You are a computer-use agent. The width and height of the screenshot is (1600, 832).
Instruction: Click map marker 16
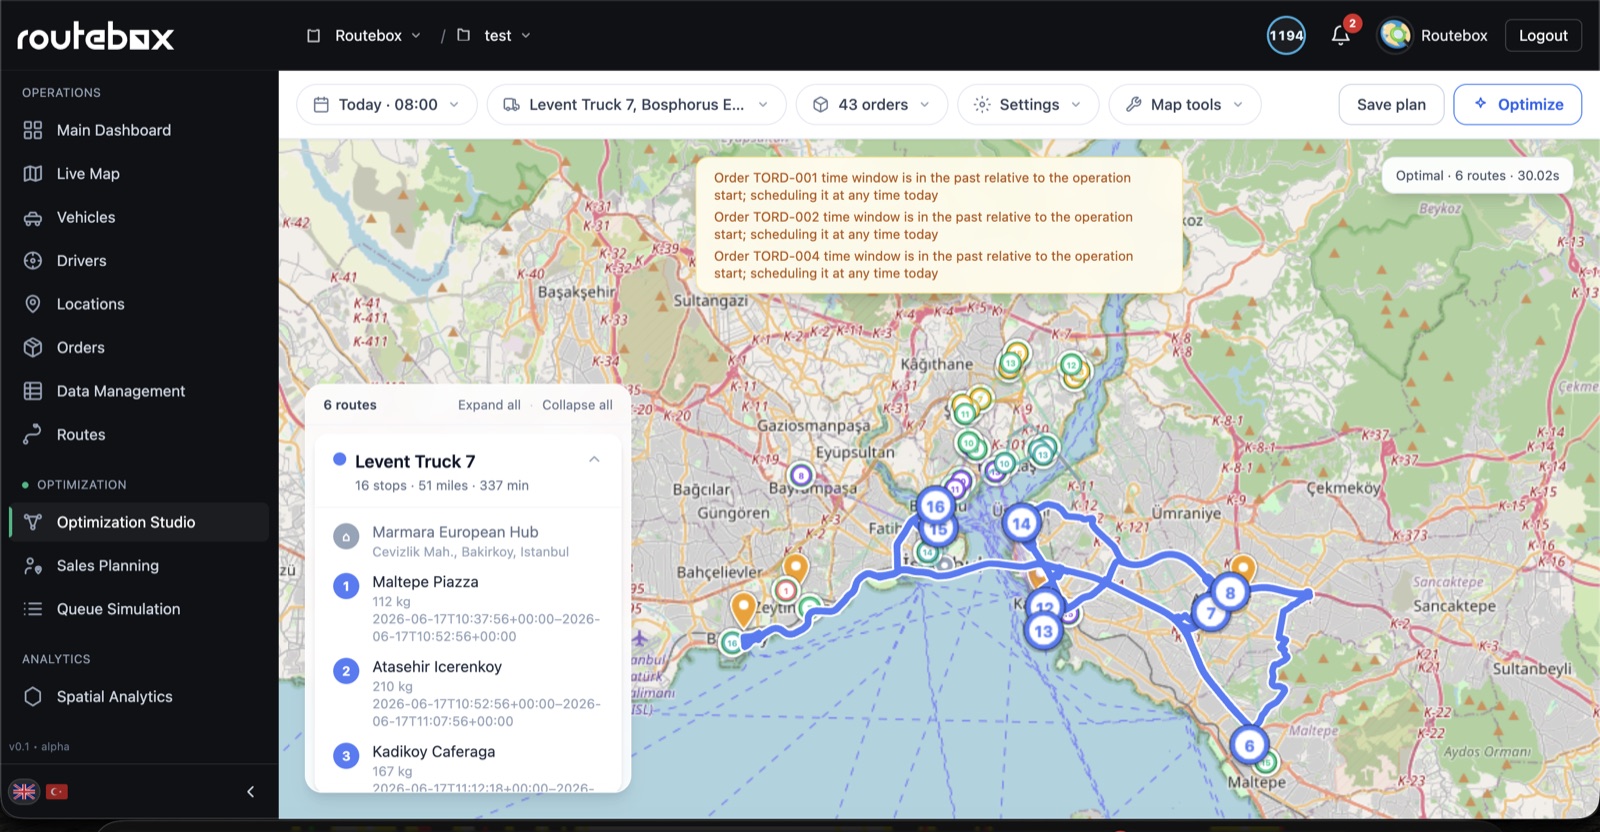tap(935, 507)
